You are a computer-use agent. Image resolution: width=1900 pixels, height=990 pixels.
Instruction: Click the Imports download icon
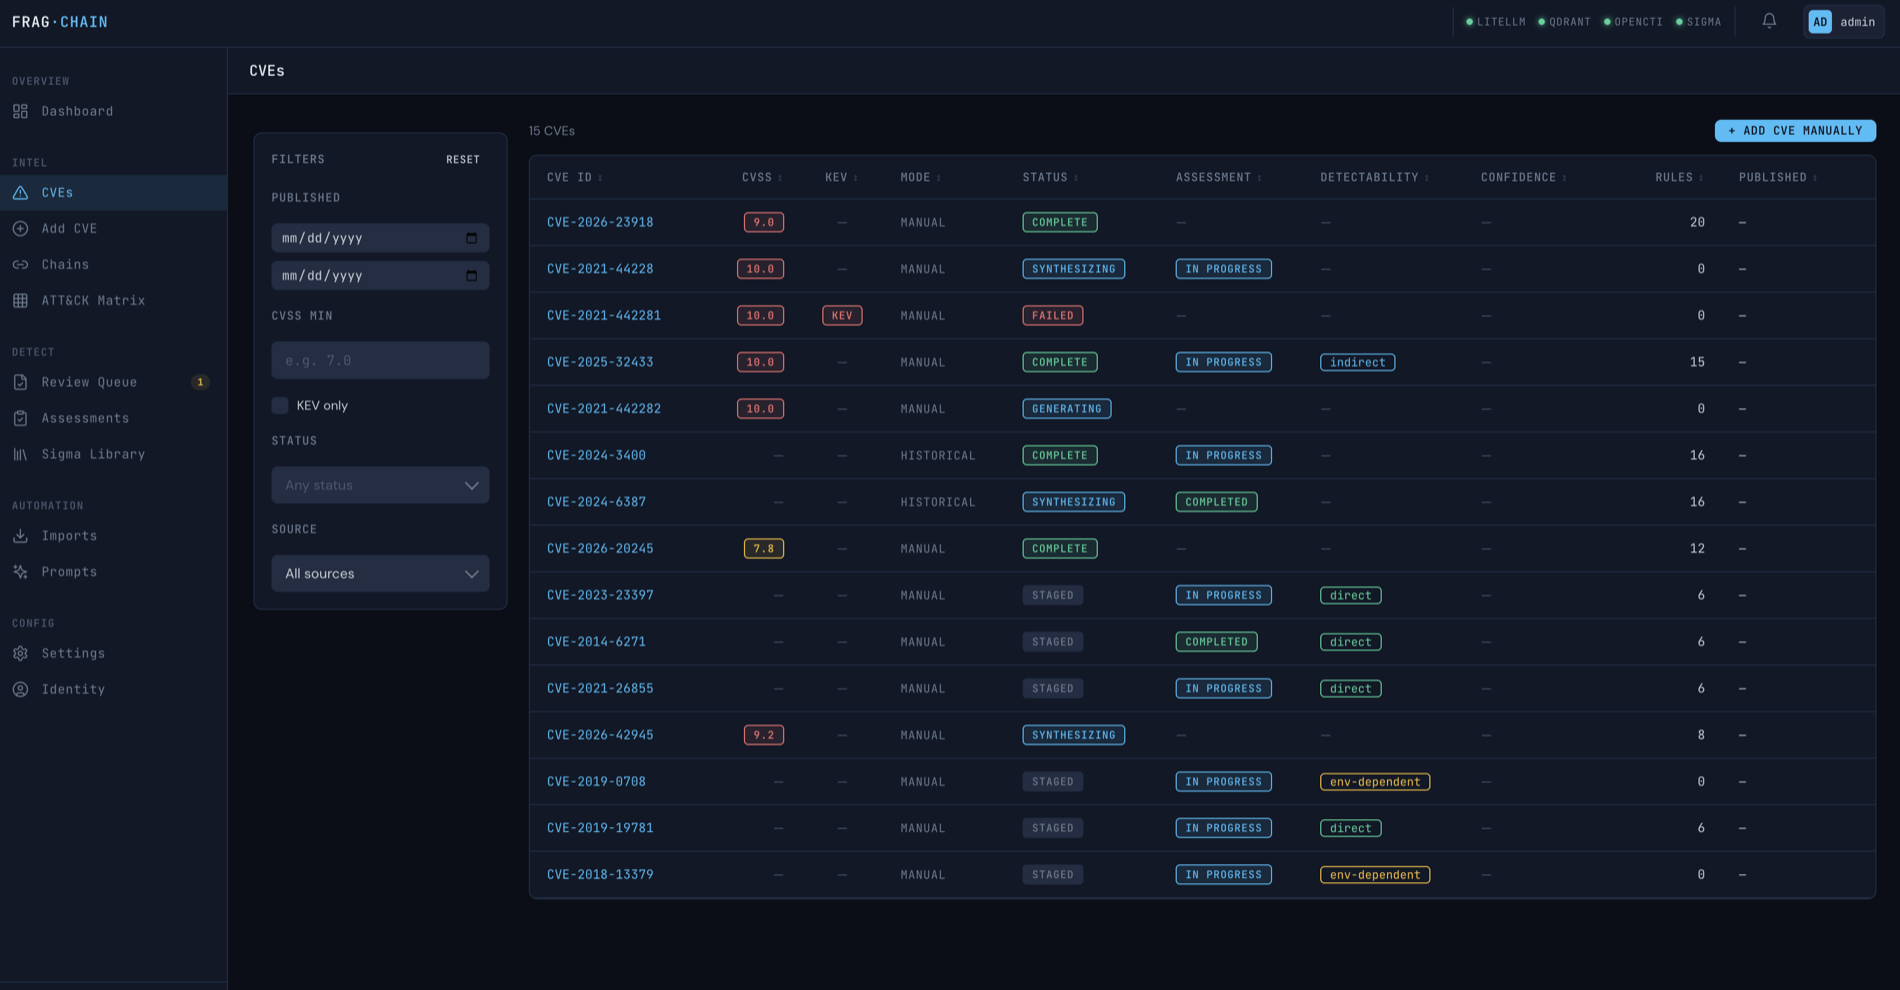point(20,536)
